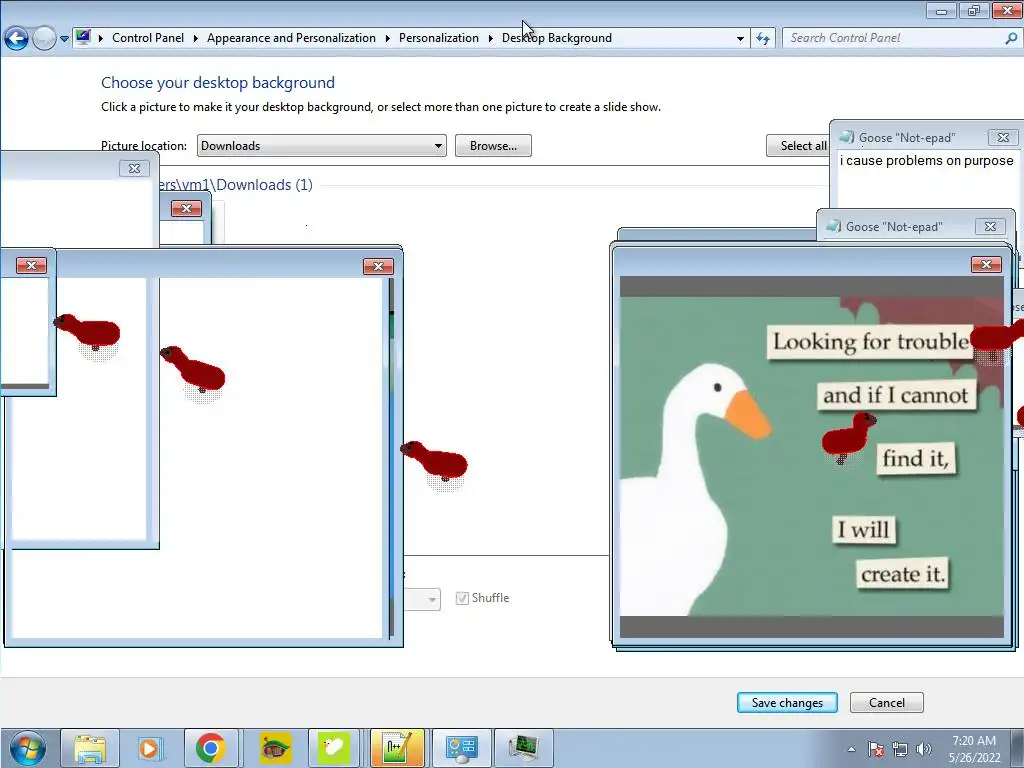This screenshot has width=1024, height=768.
Task: Expand arrow after Appearance and Personalization
Action: click(x=387, y=39)
